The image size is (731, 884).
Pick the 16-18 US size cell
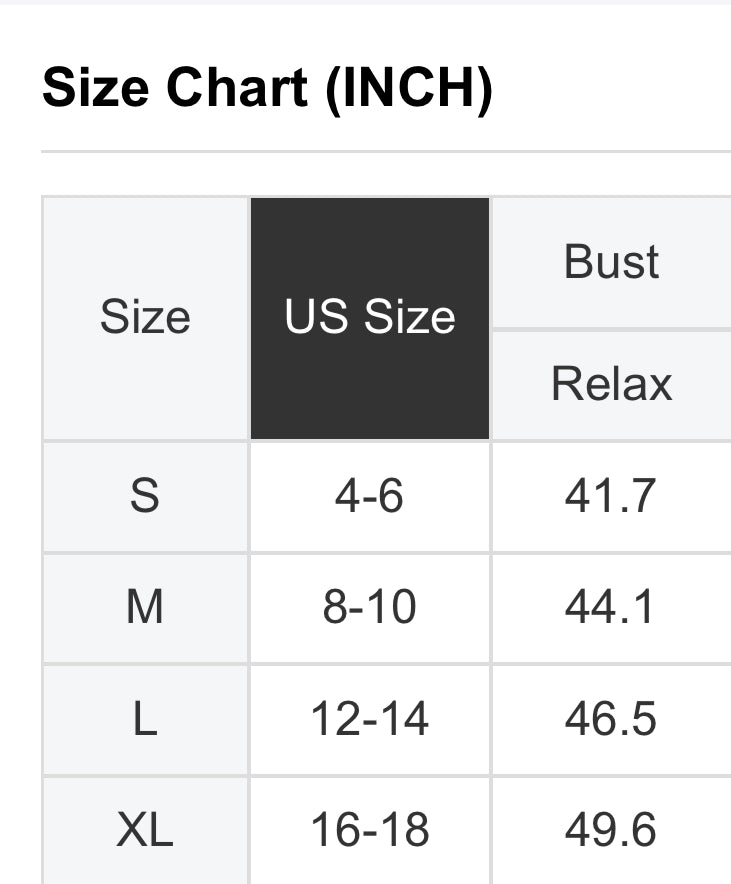[x=370, y=830]
